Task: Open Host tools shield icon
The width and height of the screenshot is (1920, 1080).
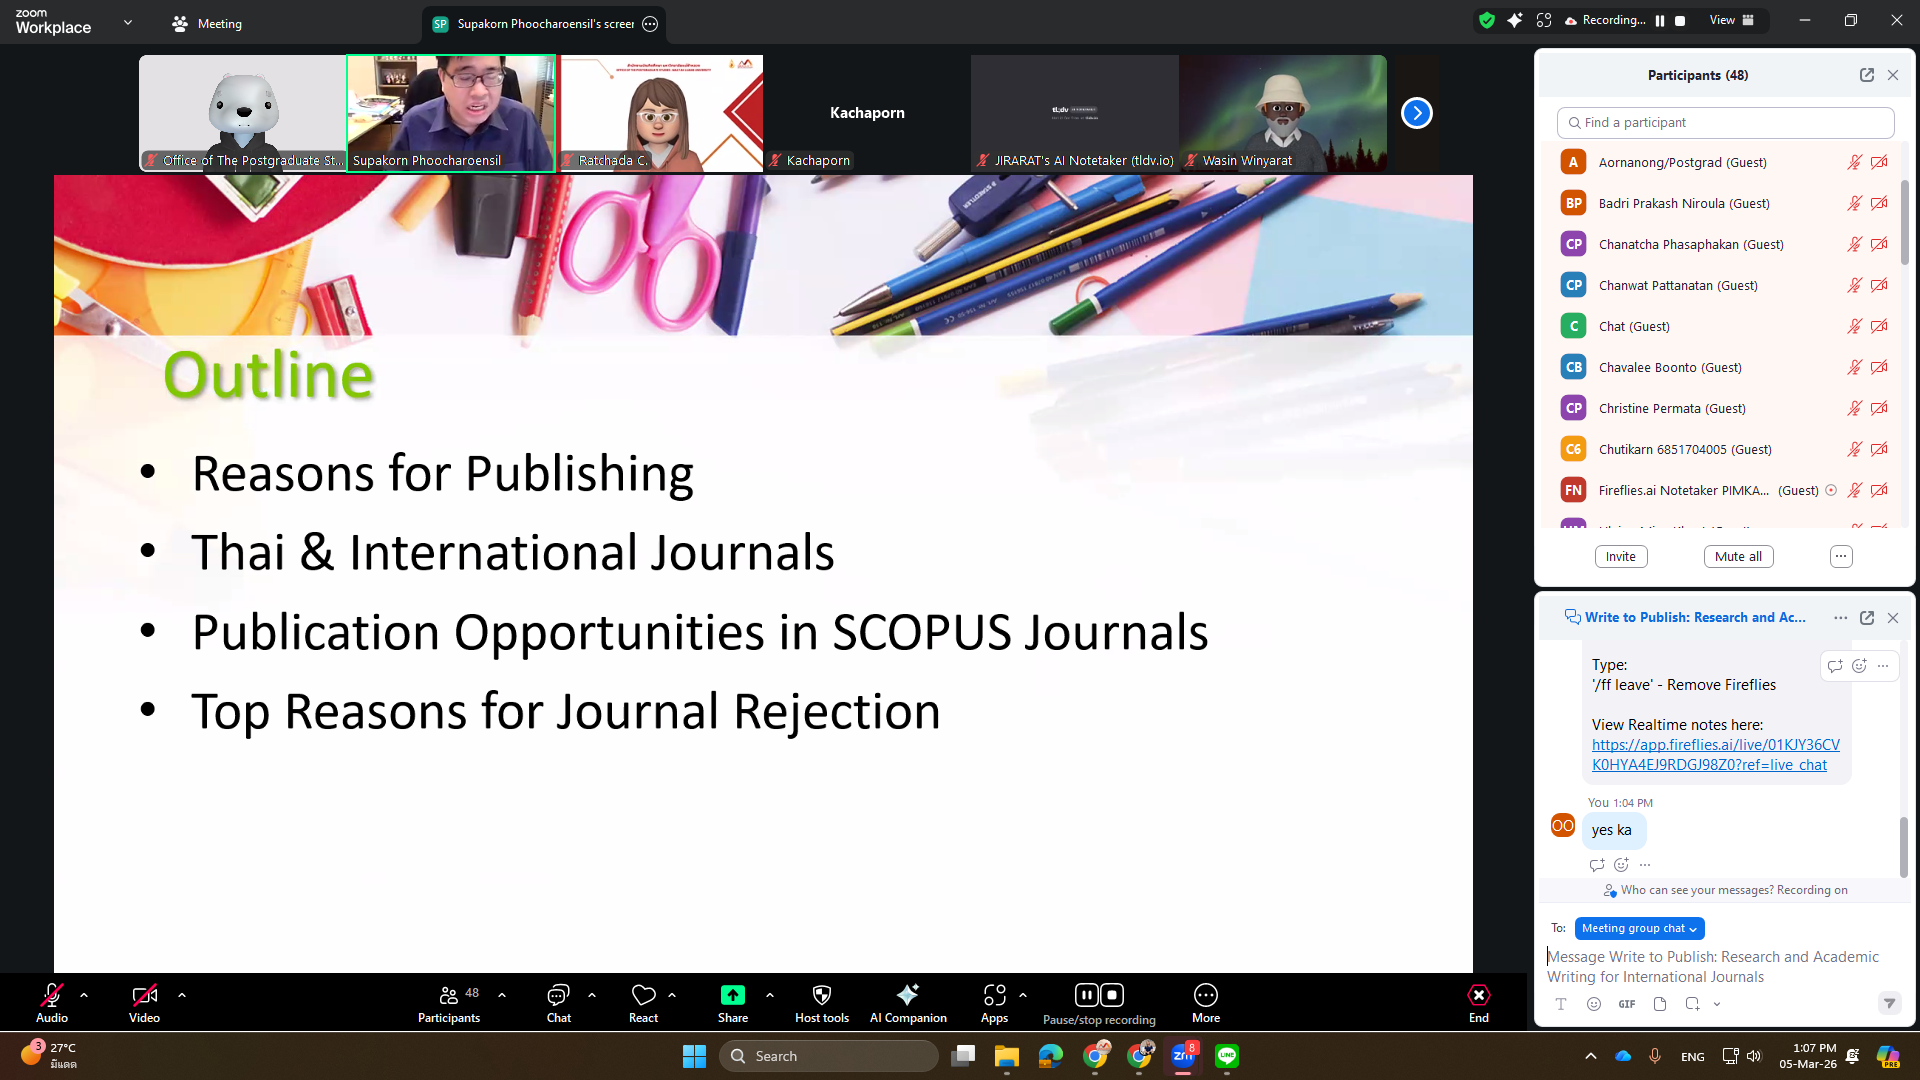Action: coord(821,996)
